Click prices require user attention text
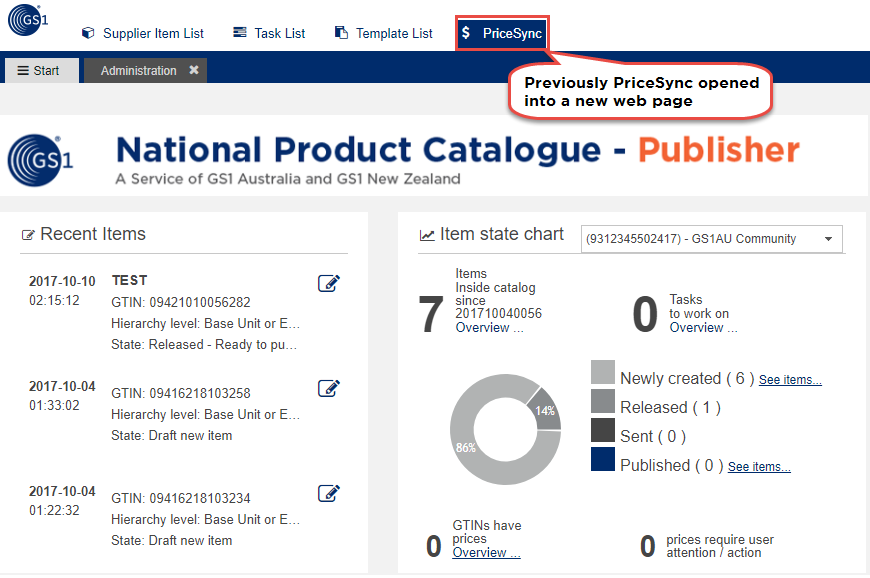Viewport: 870px width, 578px height. click(x=720, y=546)
